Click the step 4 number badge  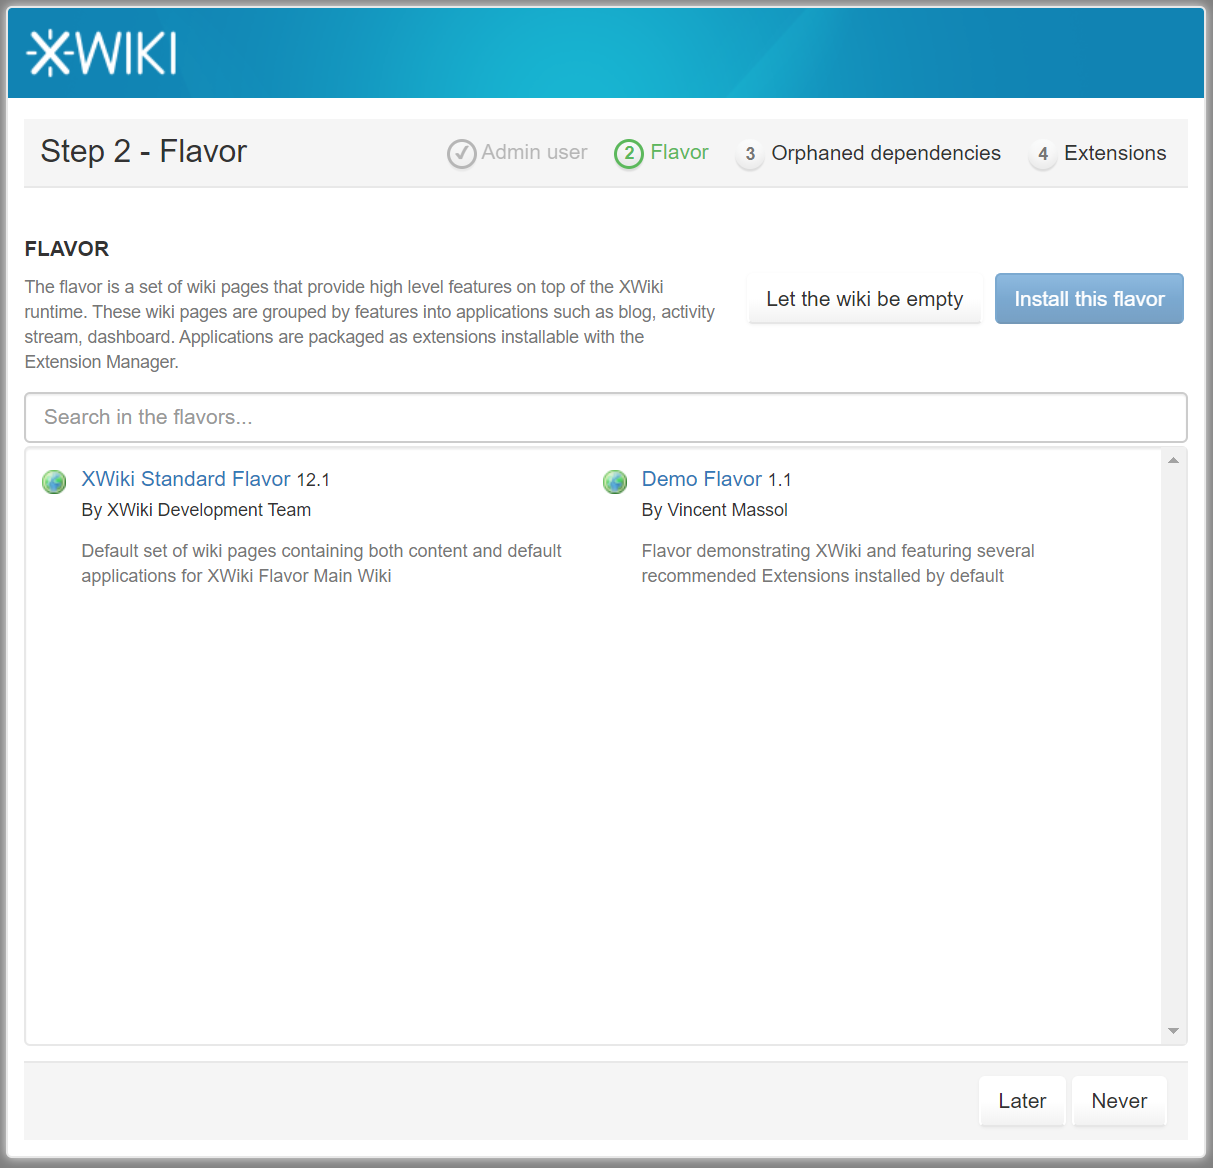tap(1043, 154)
